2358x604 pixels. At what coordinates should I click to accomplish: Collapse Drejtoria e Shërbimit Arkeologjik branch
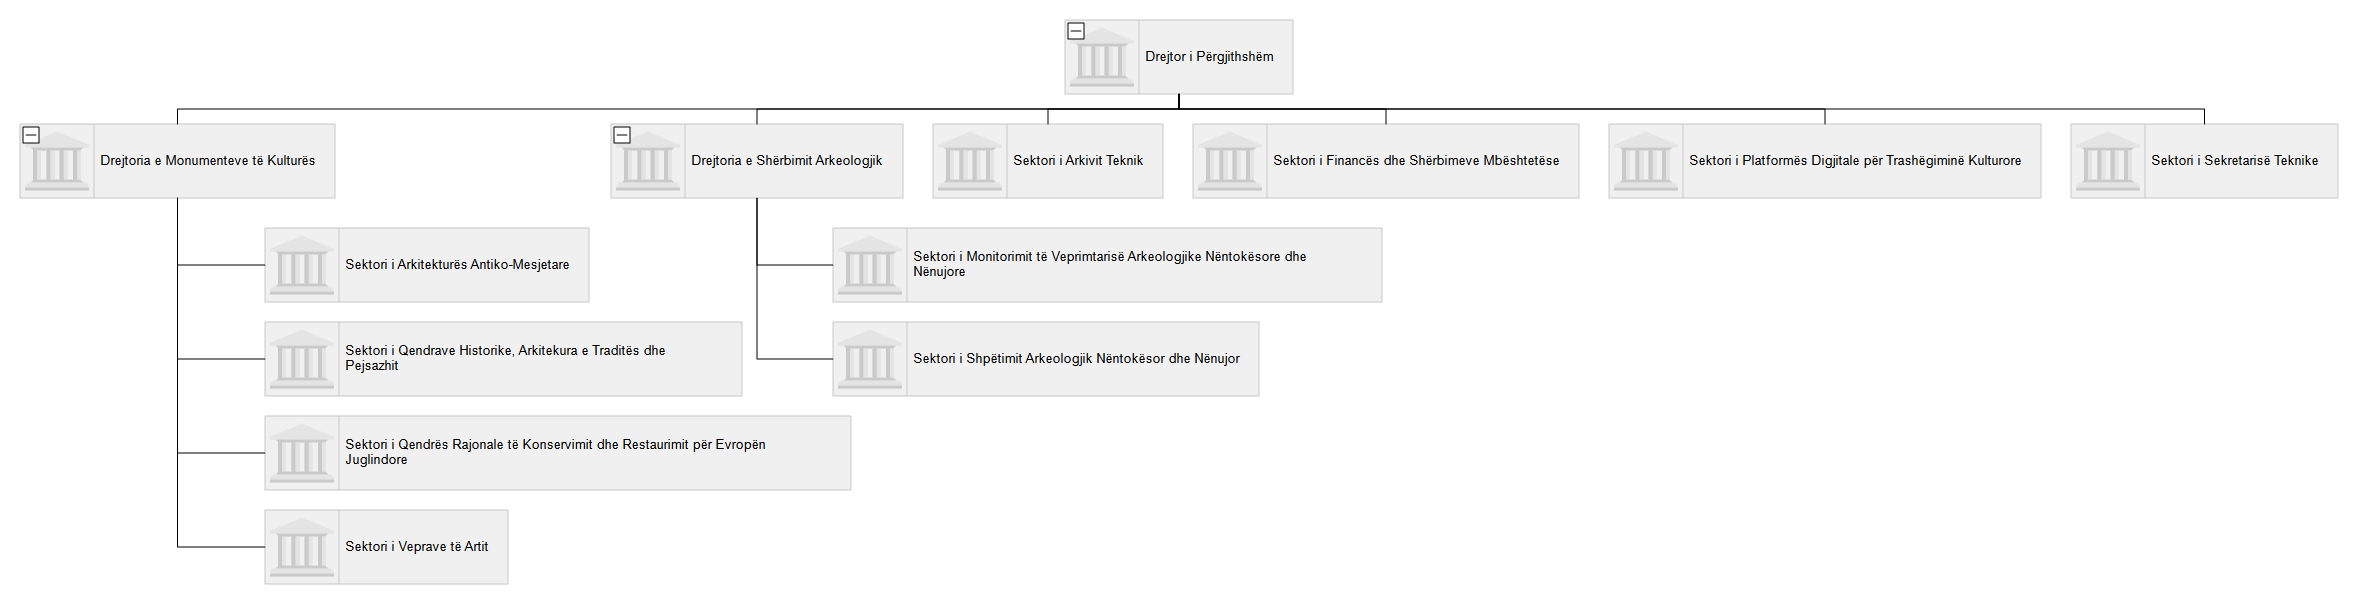click(622, 135)
